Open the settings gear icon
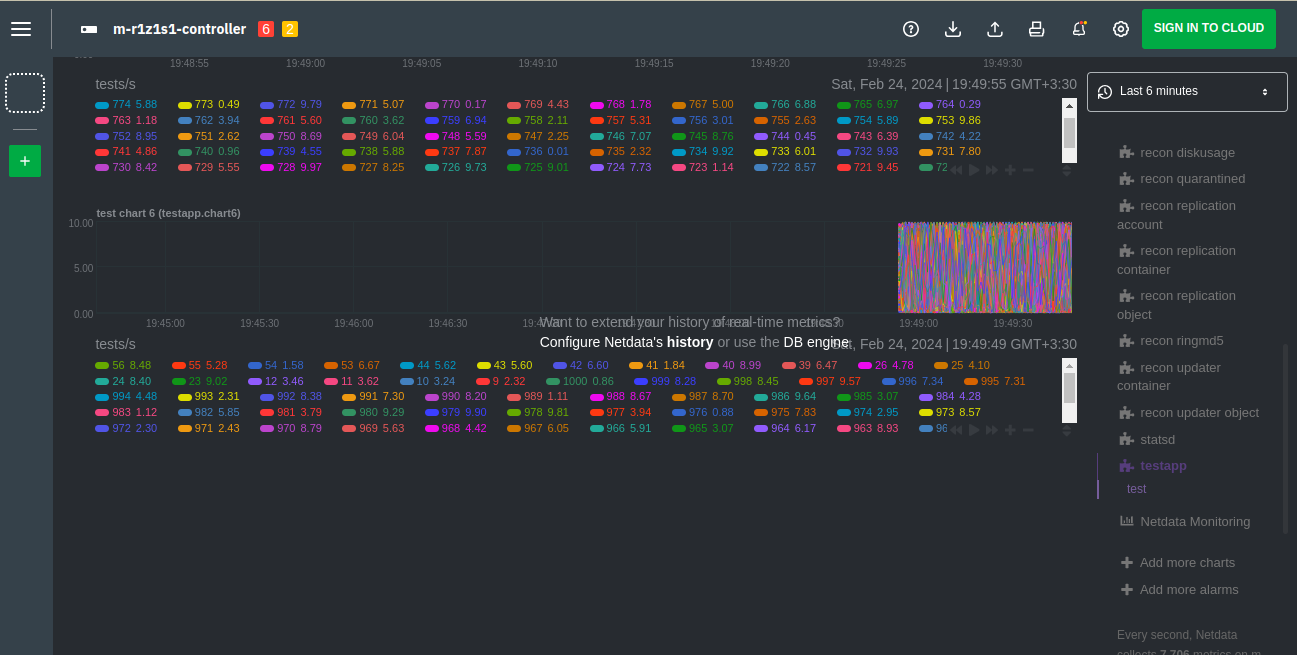This screenshot has height=655, width=1297. pyautogui.click(x=1120, y=29)
